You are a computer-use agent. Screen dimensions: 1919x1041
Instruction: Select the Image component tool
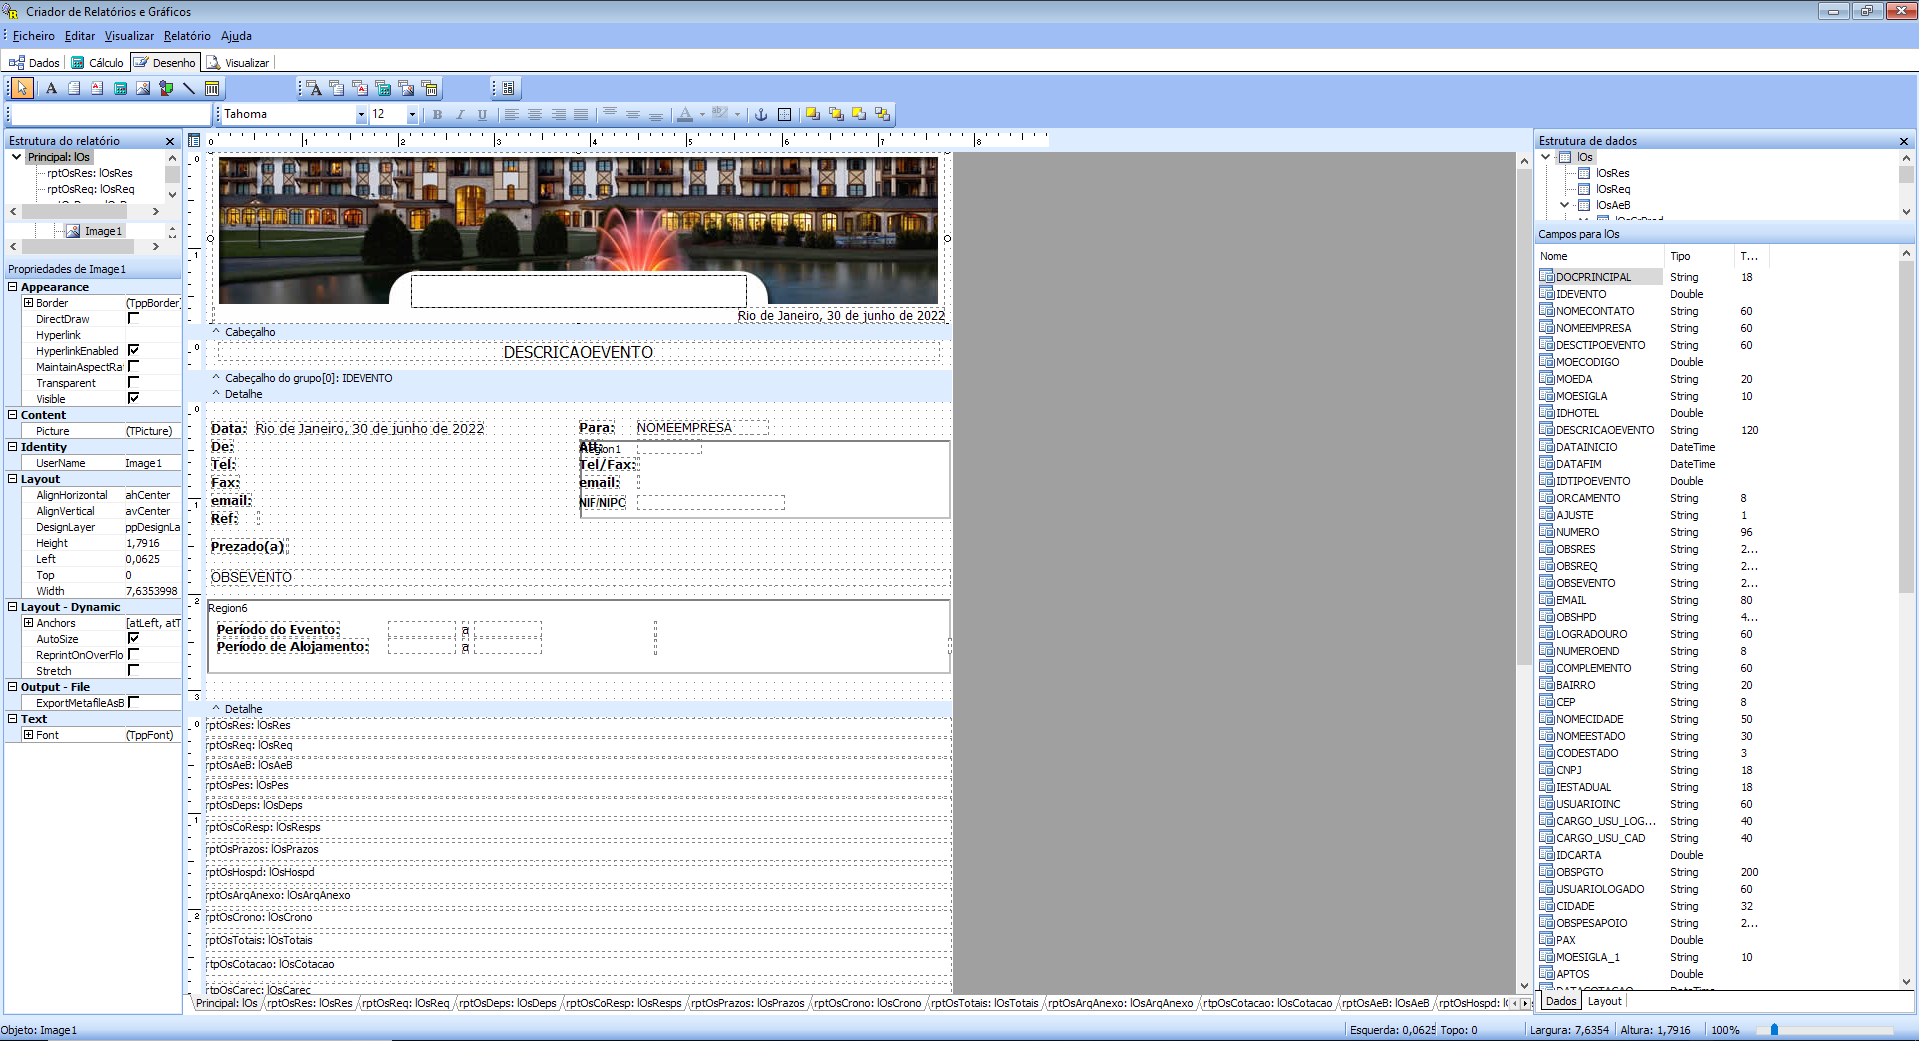coord(143,88)
